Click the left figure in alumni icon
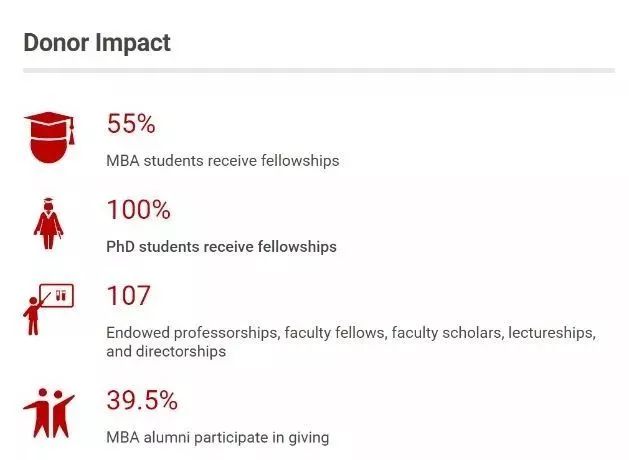 (x=38, y=413)
